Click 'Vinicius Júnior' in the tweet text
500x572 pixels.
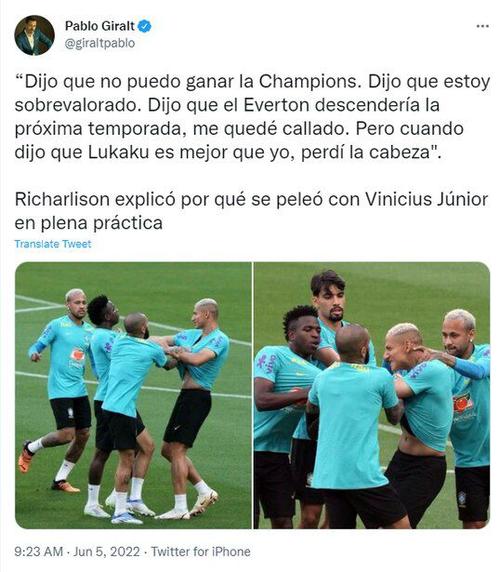[427, 200]
